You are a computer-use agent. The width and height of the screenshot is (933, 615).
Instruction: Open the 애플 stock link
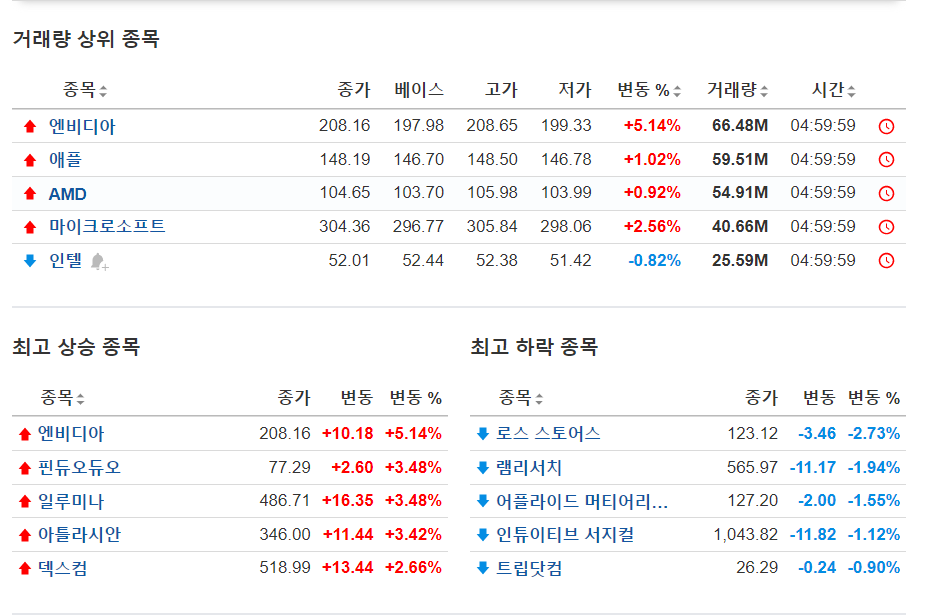coord(65,159)
